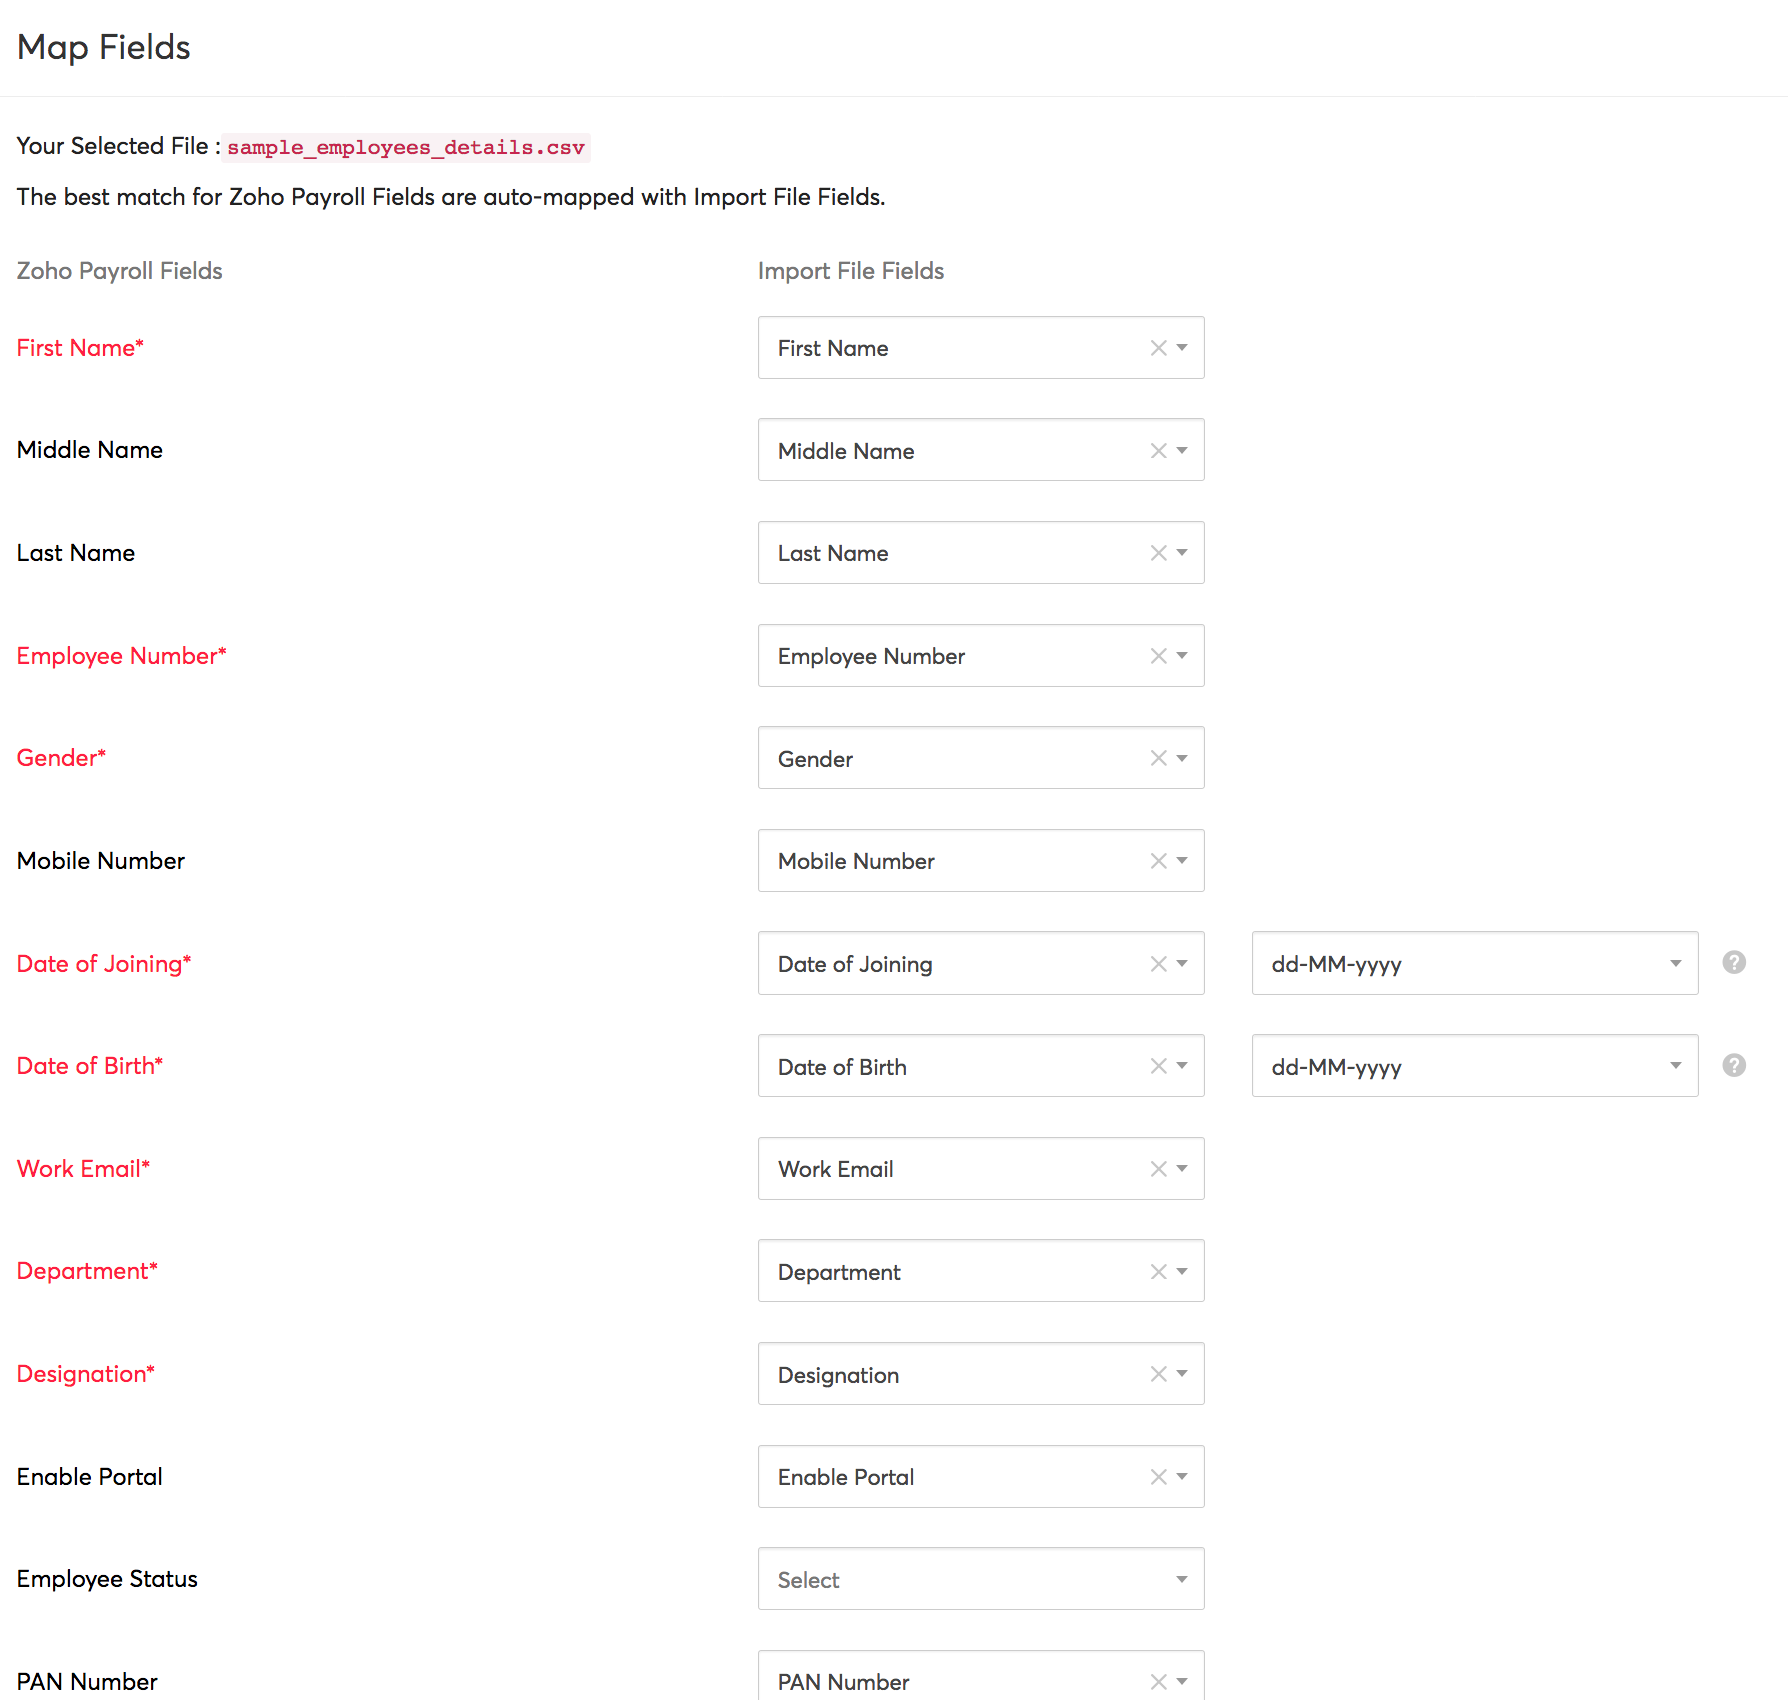
Task: Clear the First Name mapping with X icon
Action: click(x=1158, y=348)
